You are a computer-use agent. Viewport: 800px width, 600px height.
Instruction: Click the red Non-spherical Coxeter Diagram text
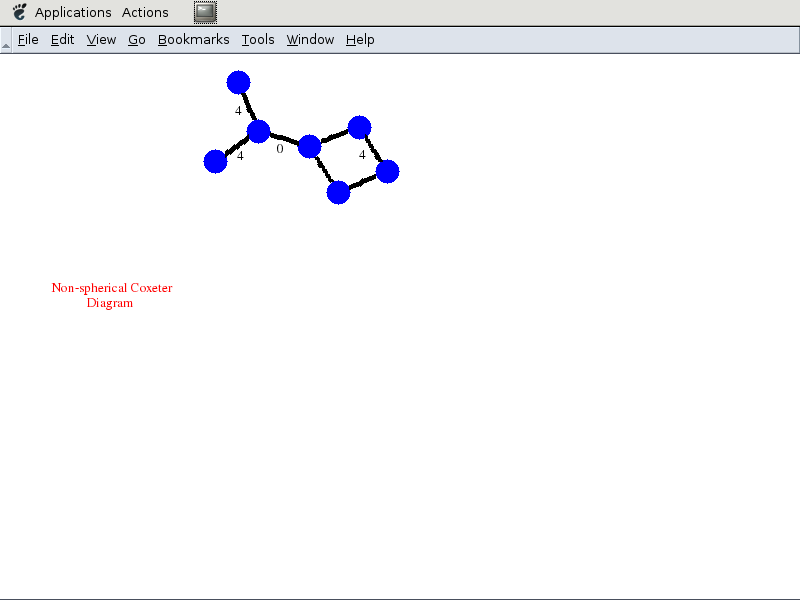pos(111,295)
